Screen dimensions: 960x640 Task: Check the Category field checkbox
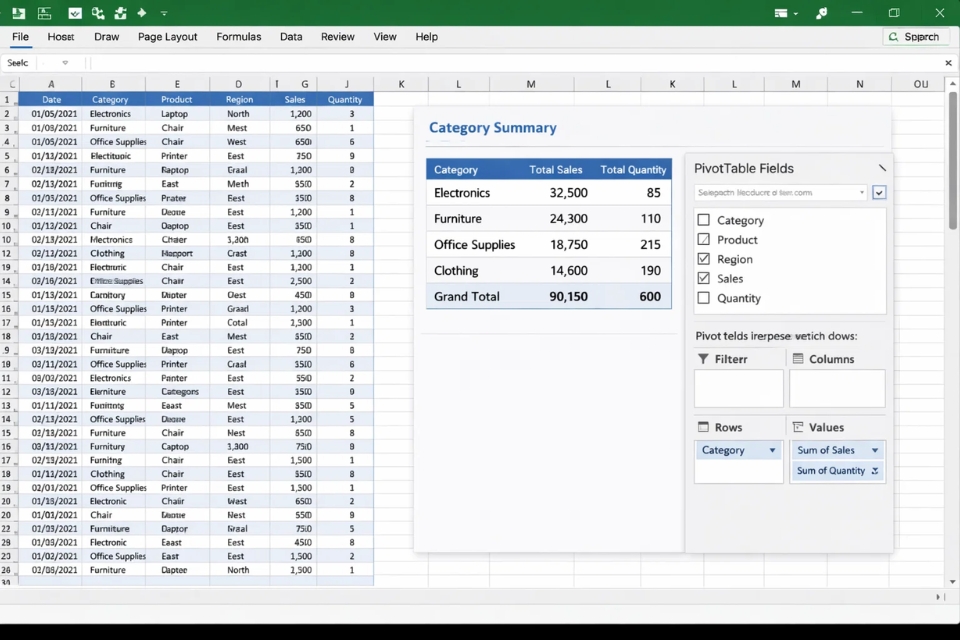703,220
